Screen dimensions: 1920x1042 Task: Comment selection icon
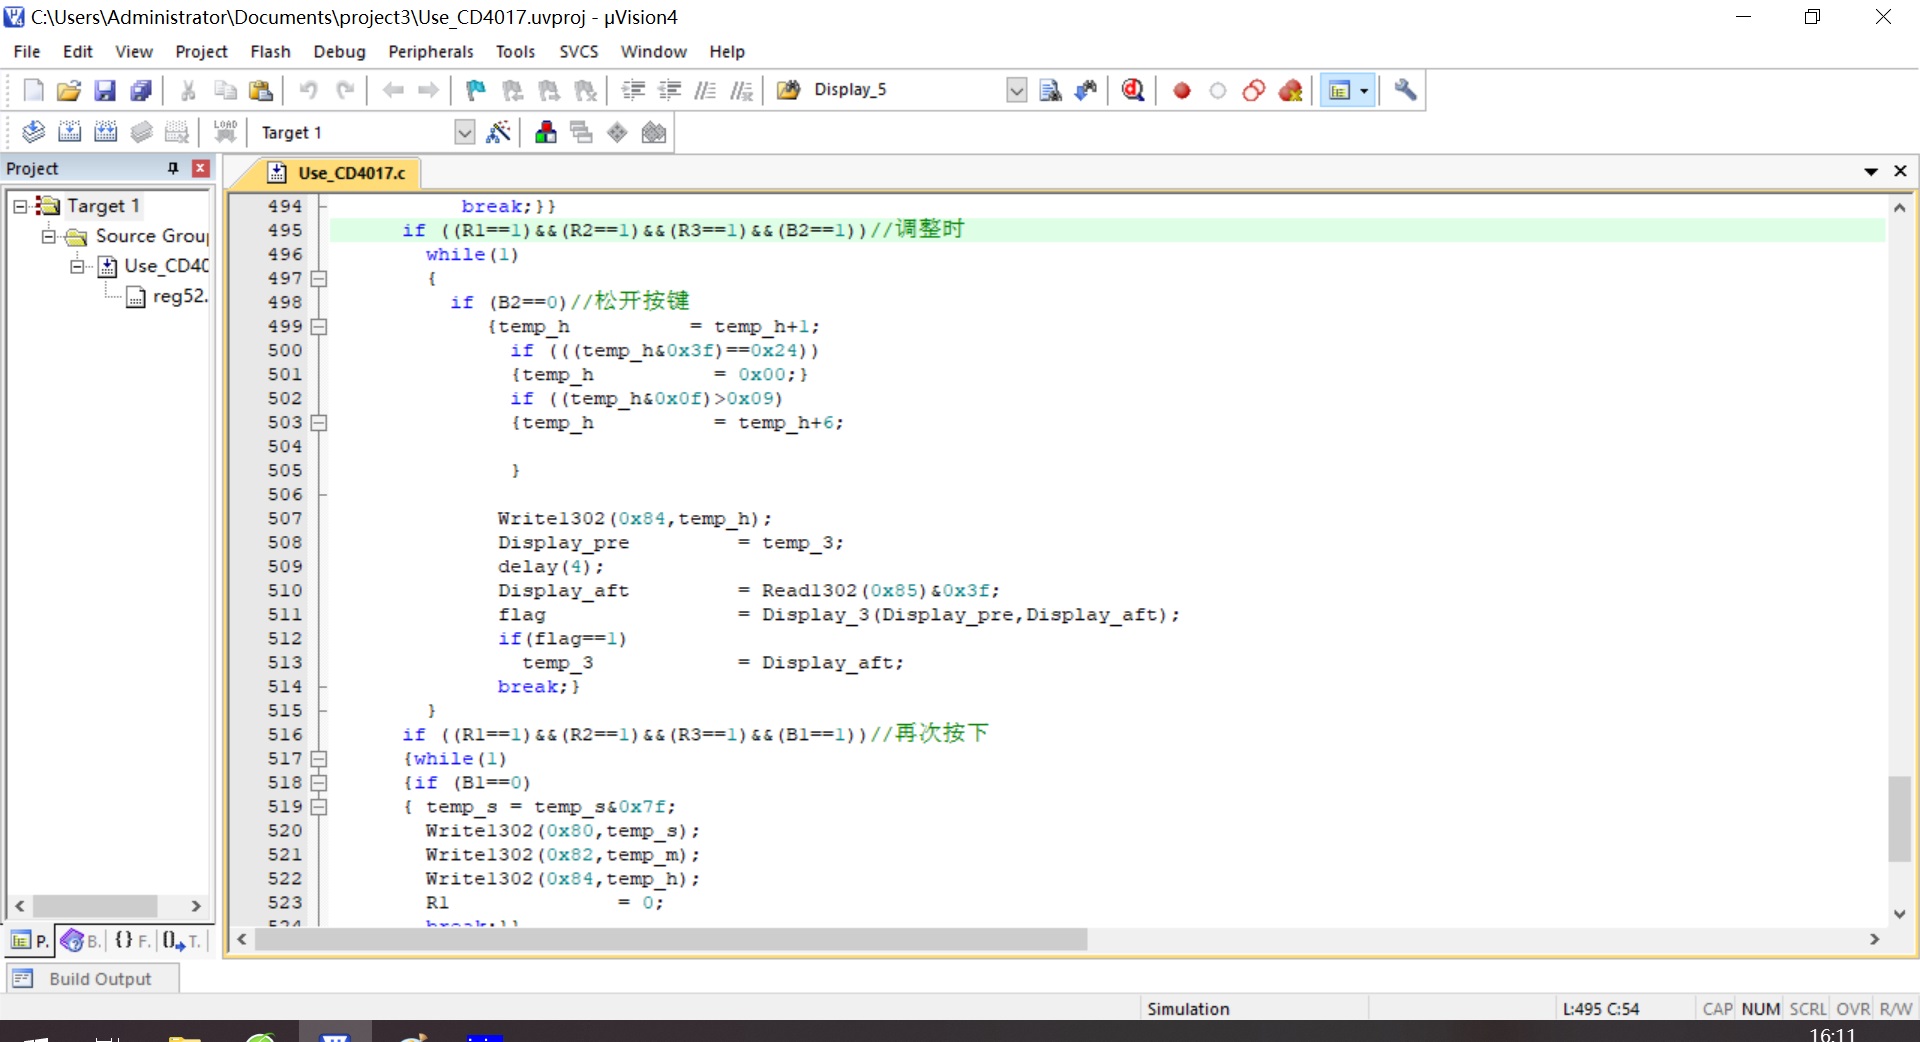click(705, 90)
